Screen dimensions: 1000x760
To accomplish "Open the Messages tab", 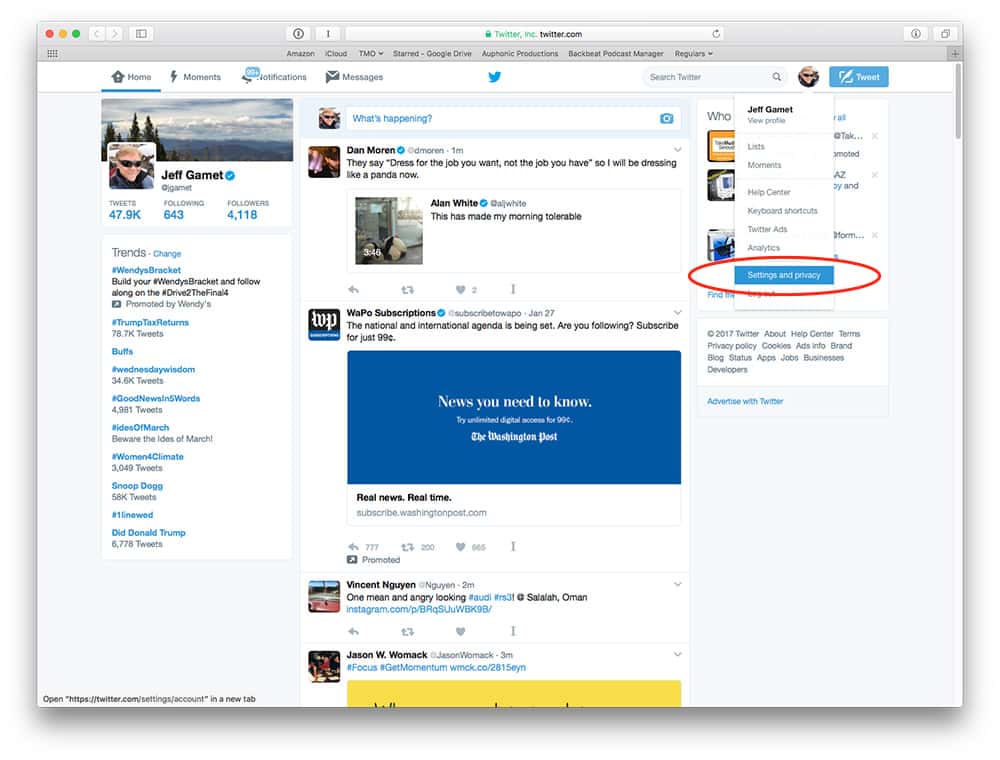I will pos(355,77).
